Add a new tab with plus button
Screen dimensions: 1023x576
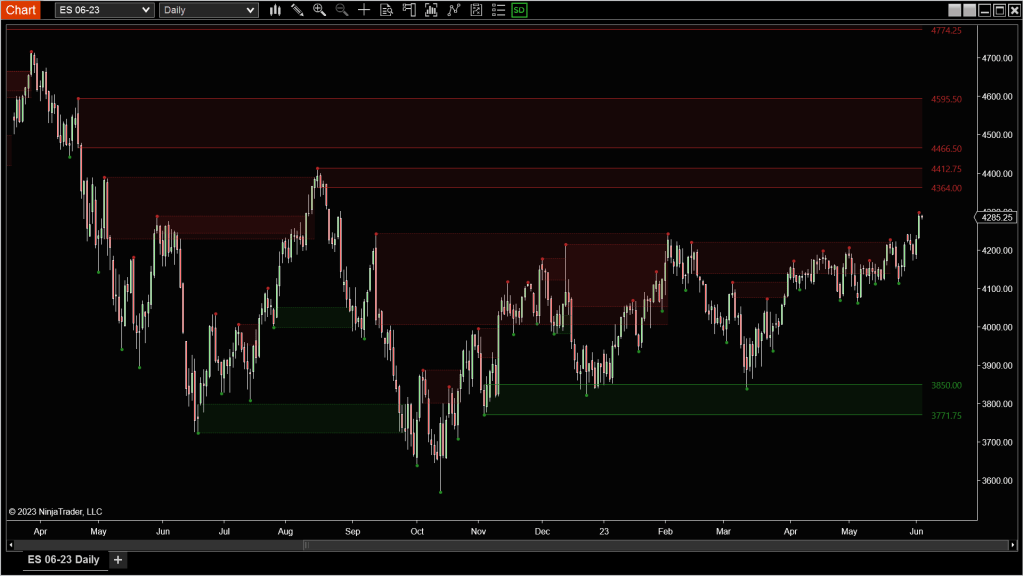pyautogui.click(x=118, y=560)
